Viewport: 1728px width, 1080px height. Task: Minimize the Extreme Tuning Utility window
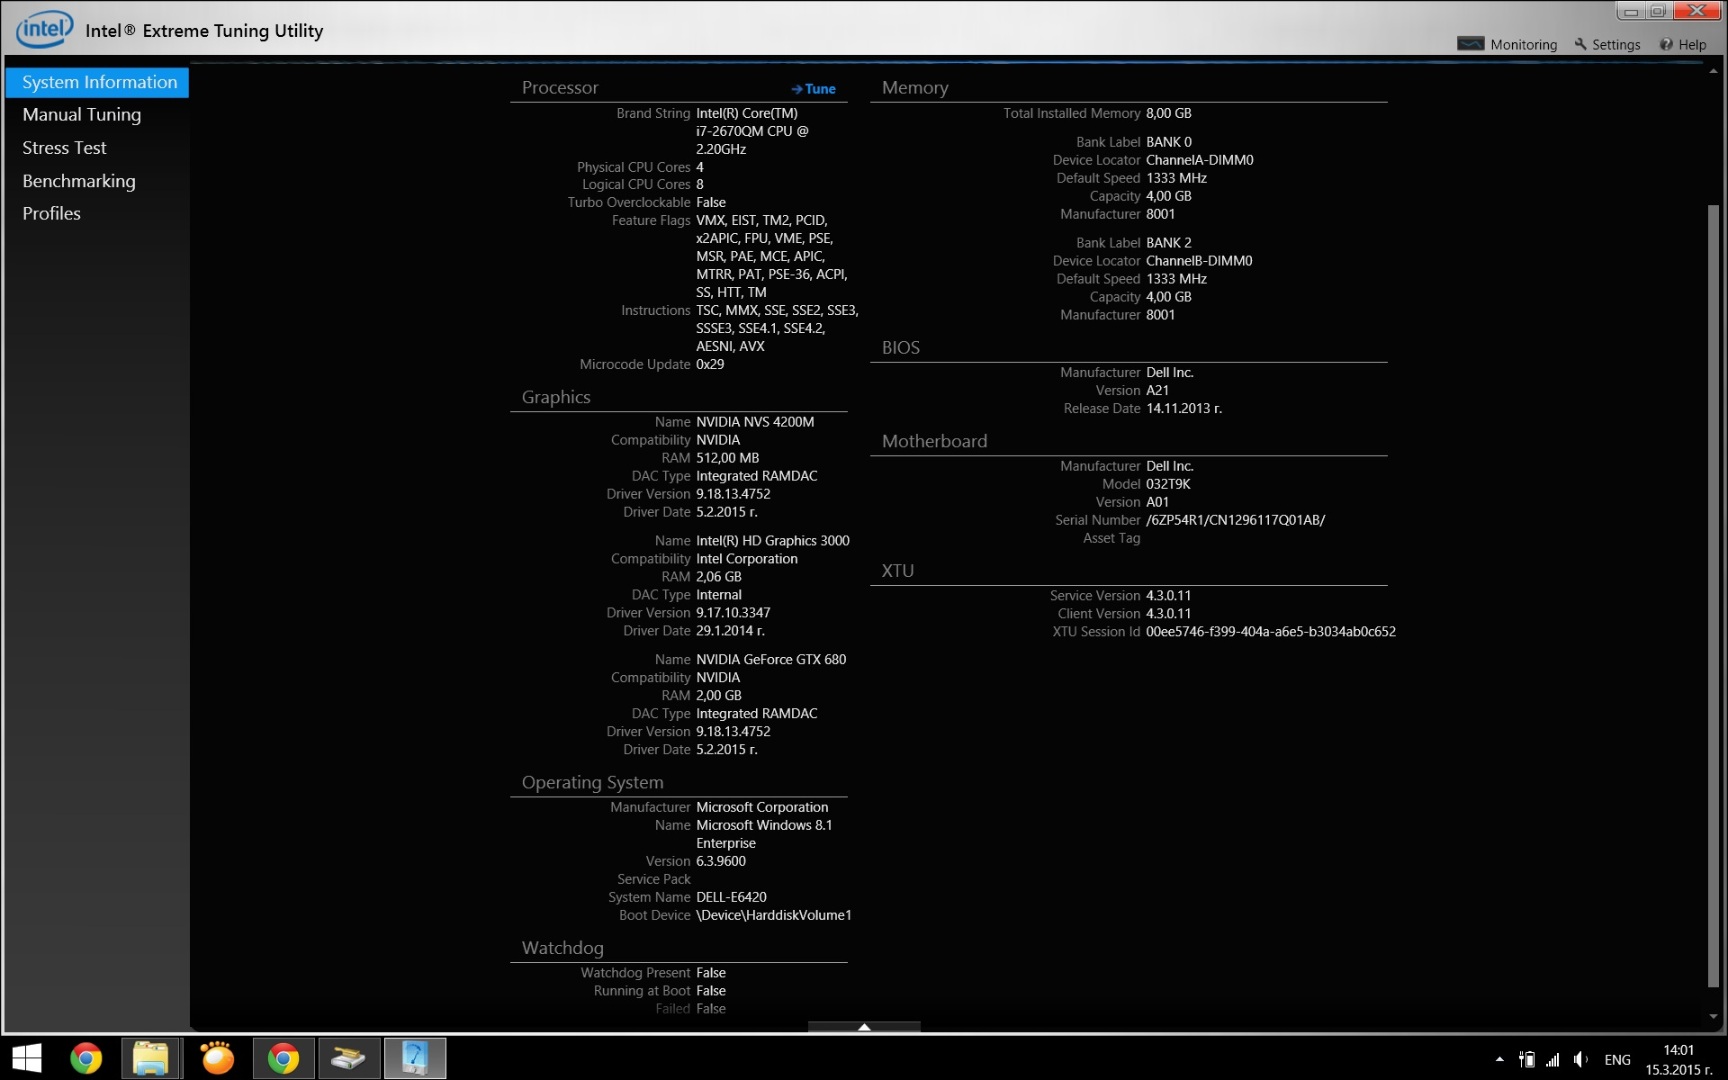coord(1631,11)
